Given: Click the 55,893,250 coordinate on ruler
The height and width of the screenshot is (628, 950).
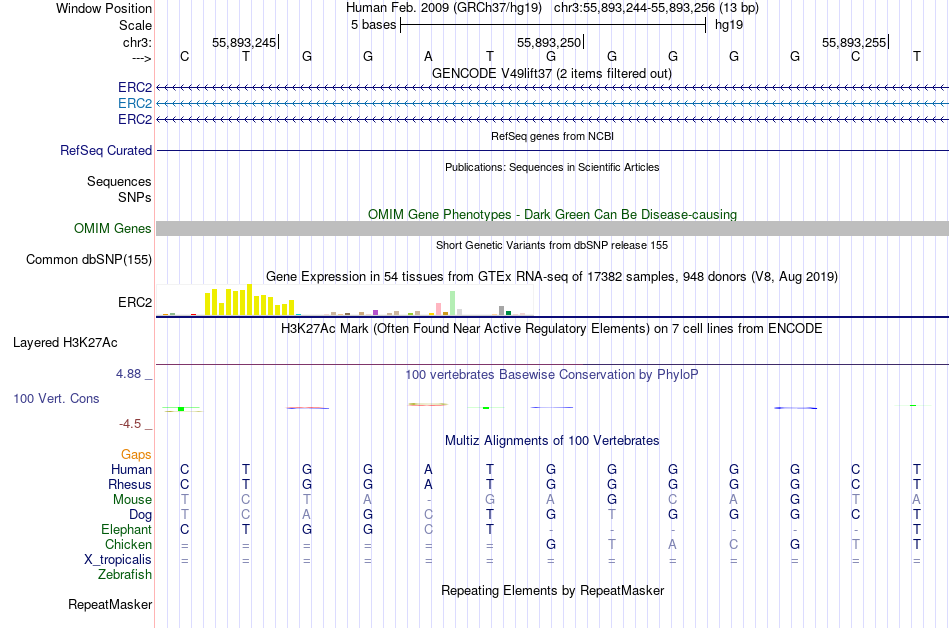Looking at the screenshot, I should (549, 42).
